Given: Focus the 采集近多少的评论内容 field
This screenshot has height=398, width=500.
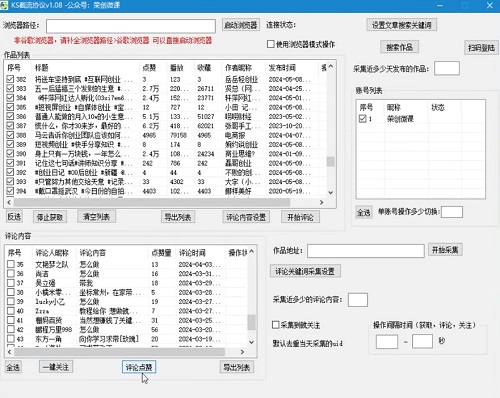Looking at the screenshot, I should pyautogui.click(x=358, y=300).
